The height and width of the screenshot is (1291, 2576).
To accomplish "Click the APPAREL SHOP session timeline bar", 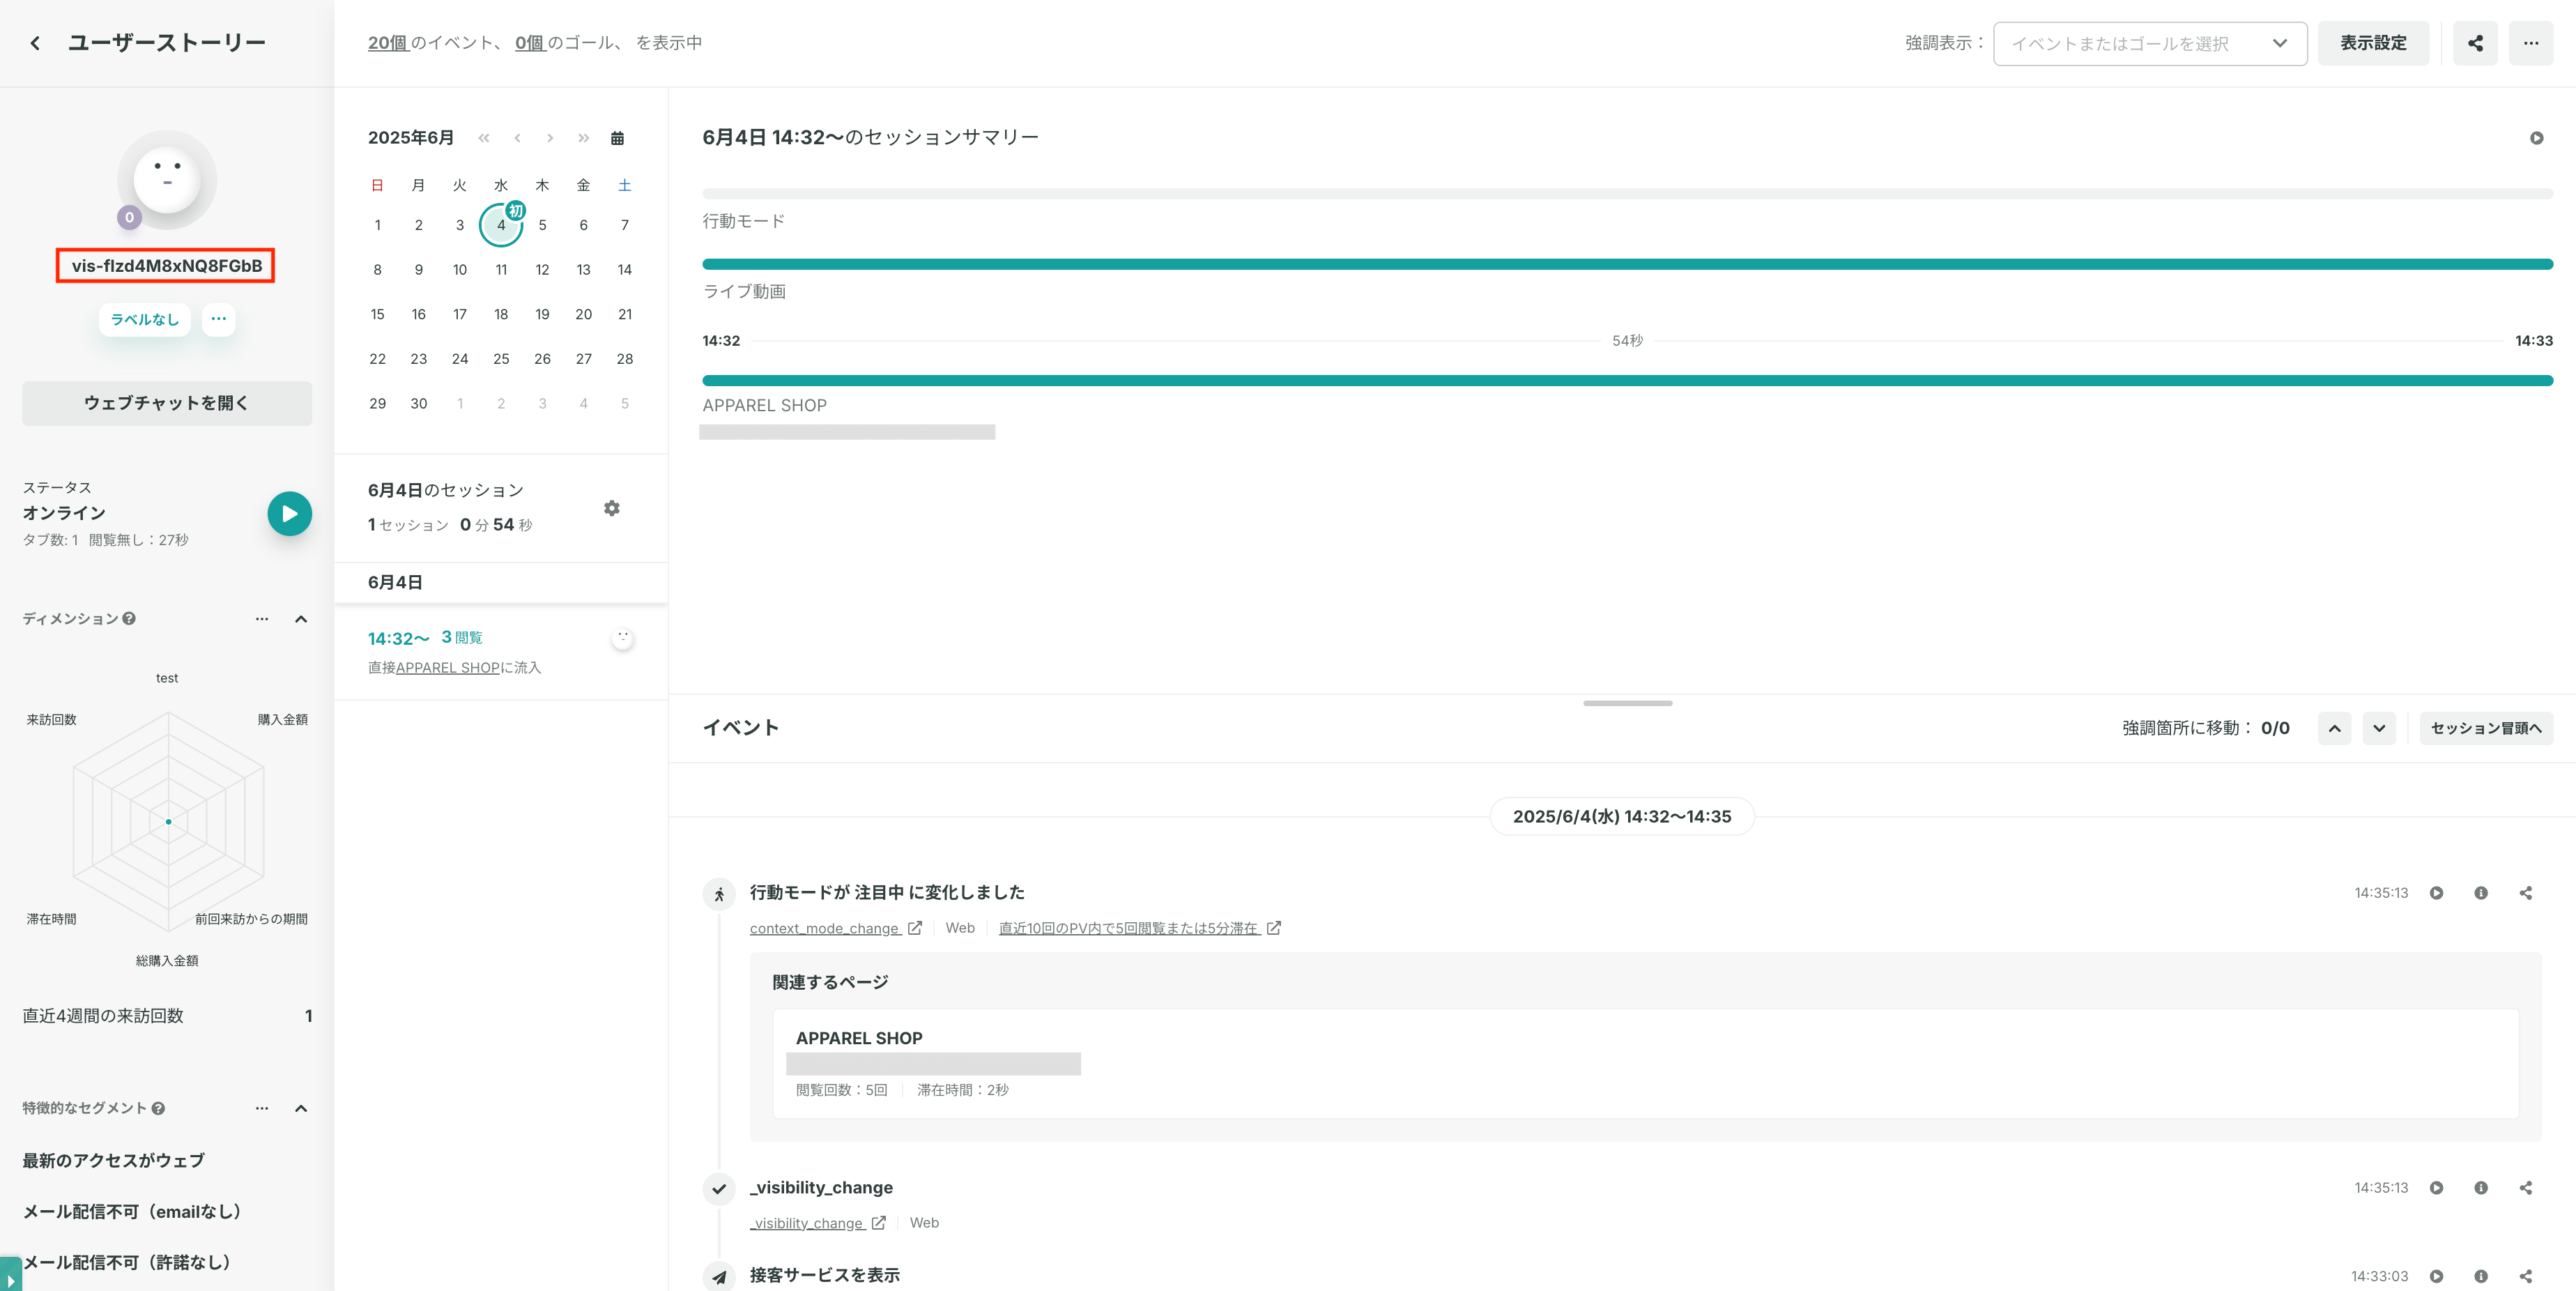I will coord(1627,381).
